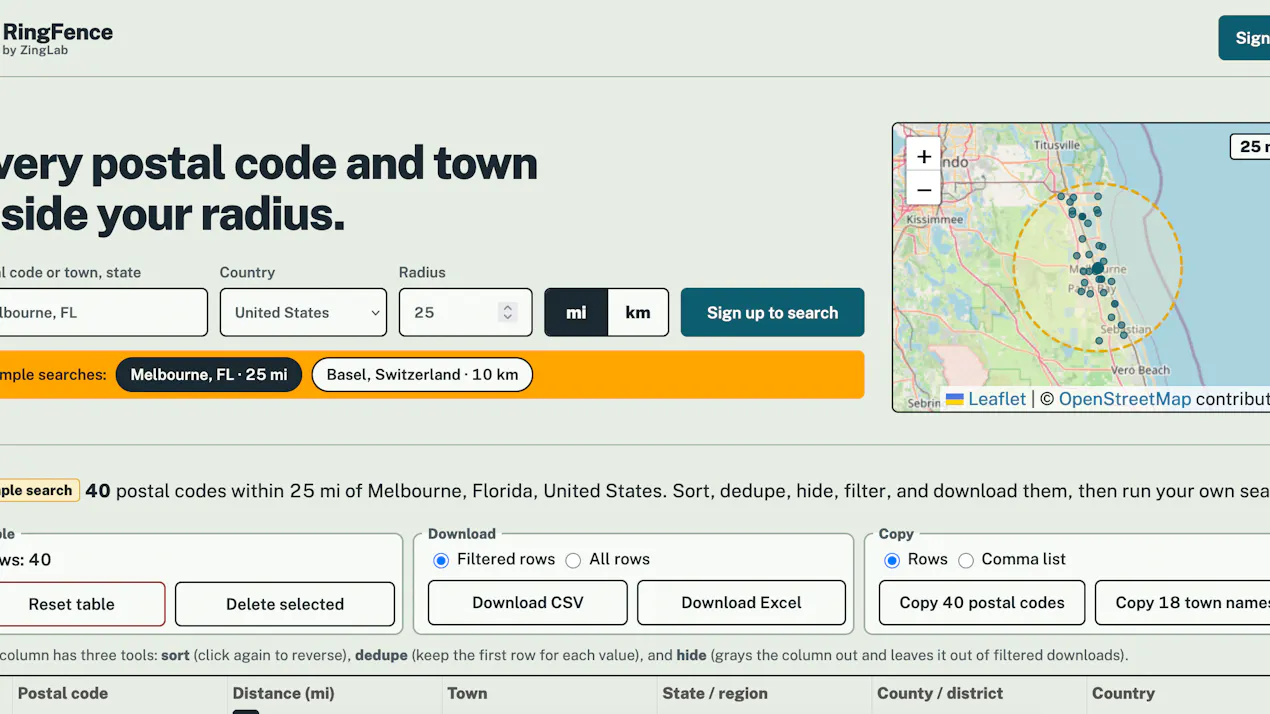Click Download Excel
This screenshot has width=1270, height=714.
[741, 603]
